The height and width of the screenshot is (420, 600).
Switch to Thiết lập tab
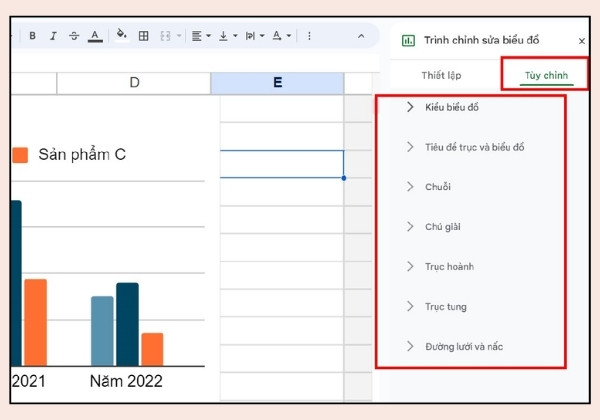[441, 75]
